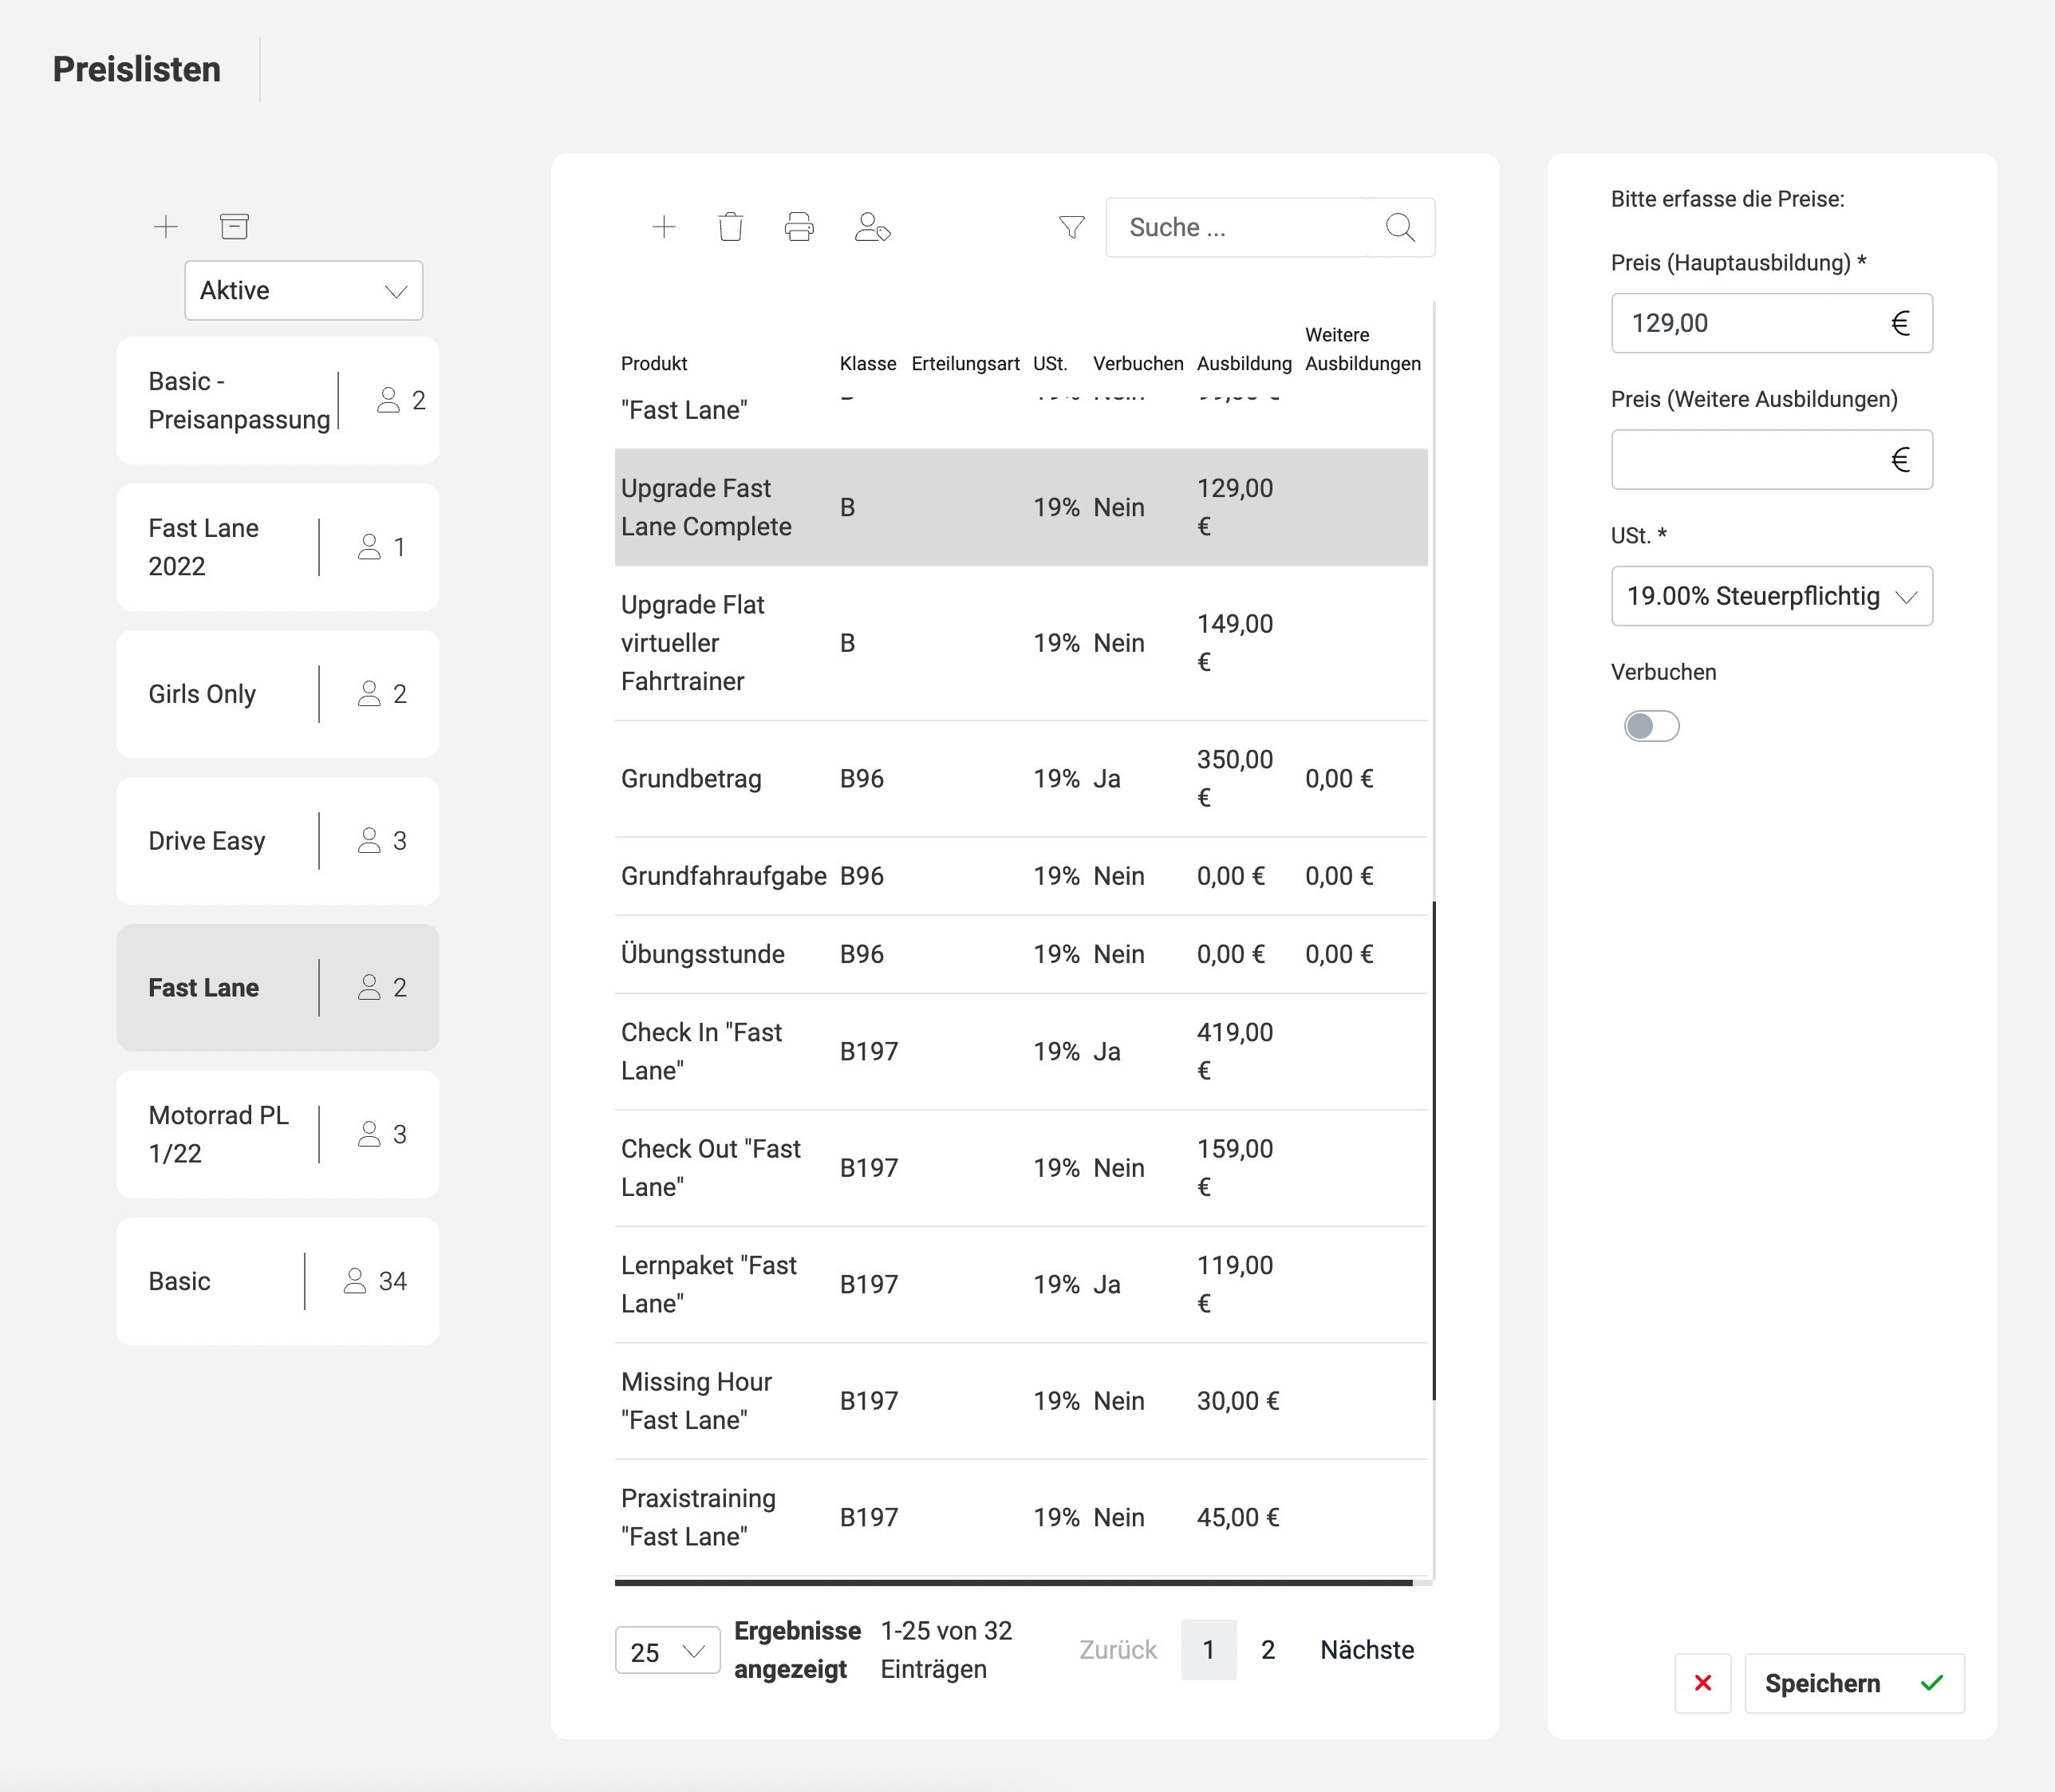Click the Speichern button
This screenshot has height=1792, width=2055.
tap(1853, 1684)
